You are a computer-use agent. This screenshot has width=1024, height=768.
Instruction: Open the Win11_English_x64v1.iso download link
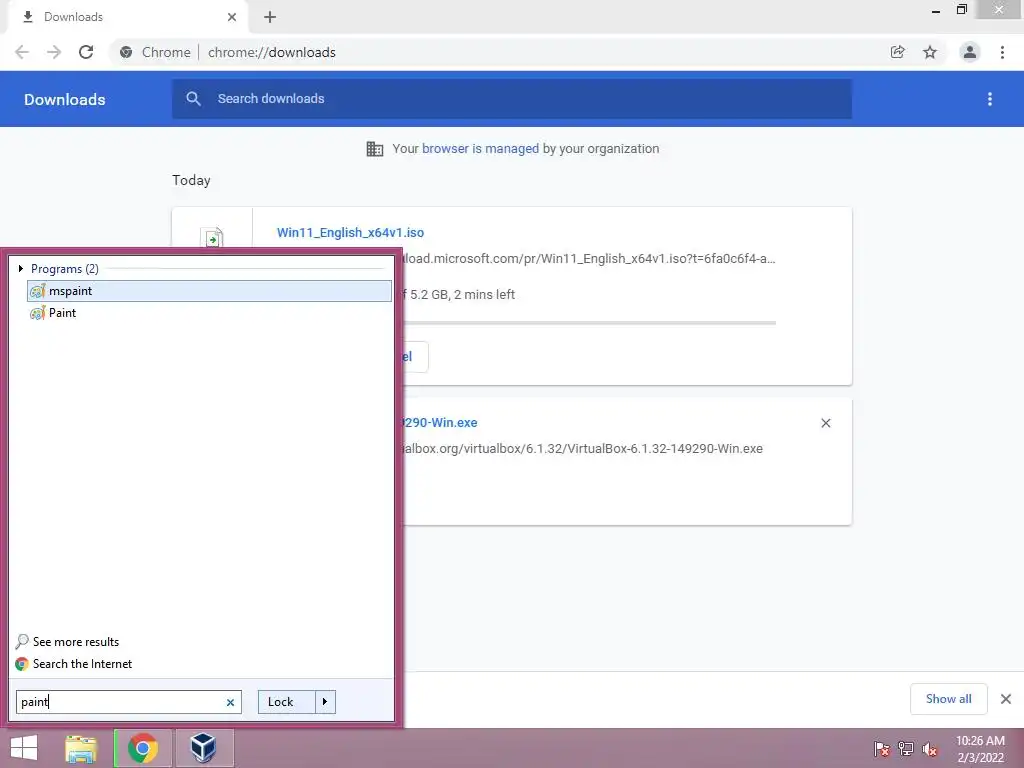coord(350,232)
